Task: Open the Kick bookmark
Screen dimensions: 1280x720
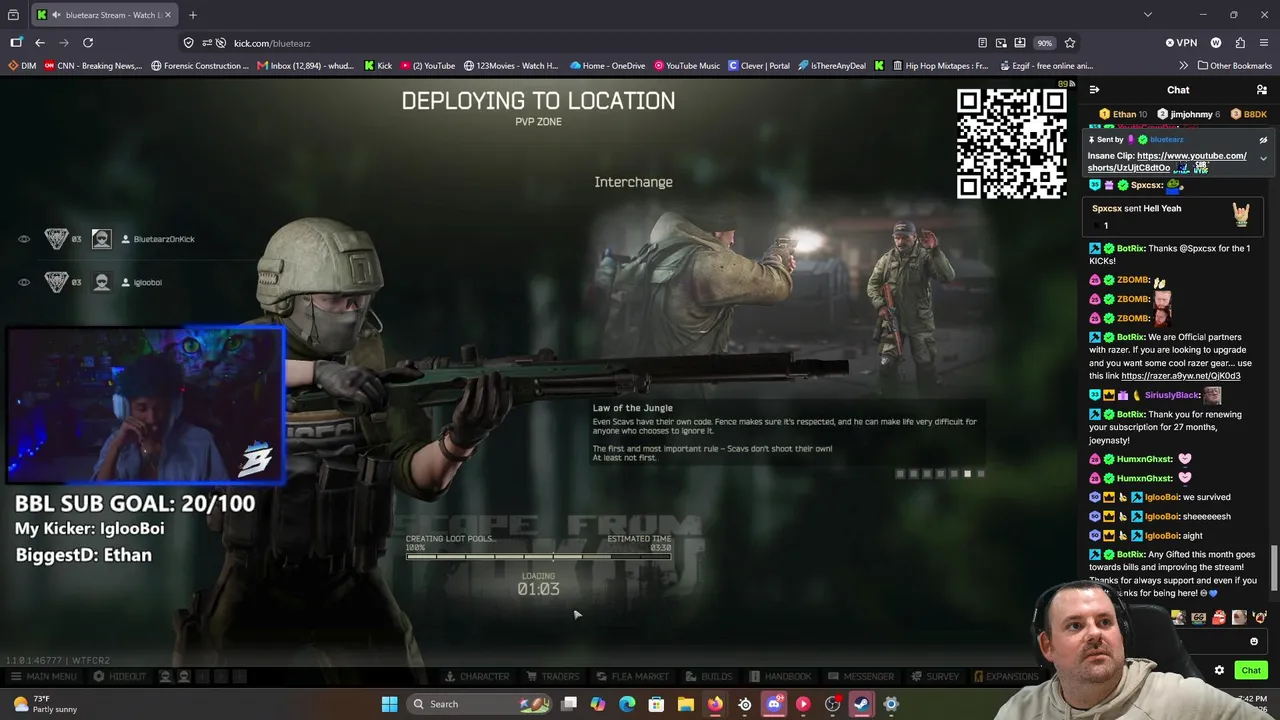Action: pyautogui.click(x=378, y=66)
